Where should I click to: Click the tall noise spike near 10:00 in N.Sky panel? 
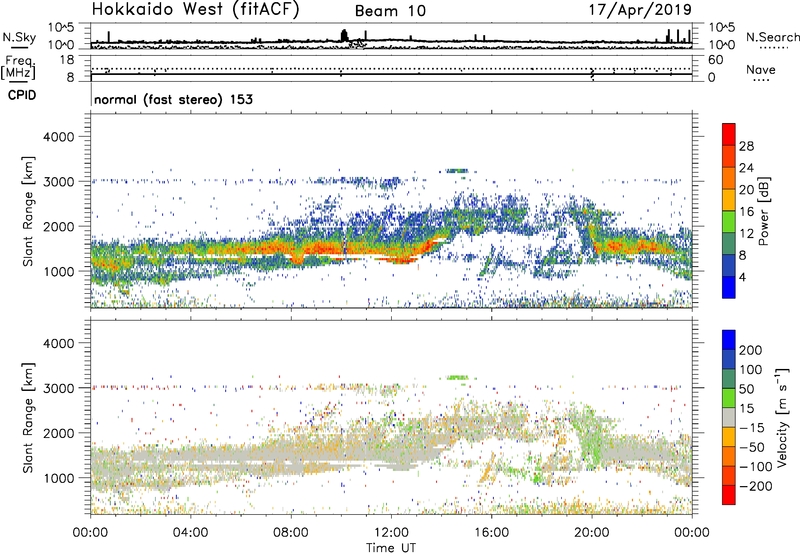(x=344, y=35)
